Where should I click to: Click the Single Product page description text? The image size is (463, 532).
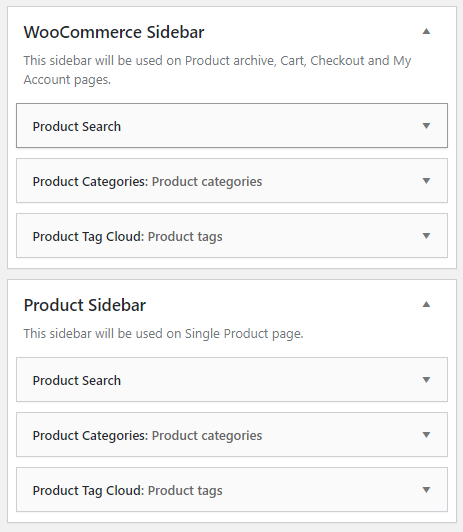(163, 334)
